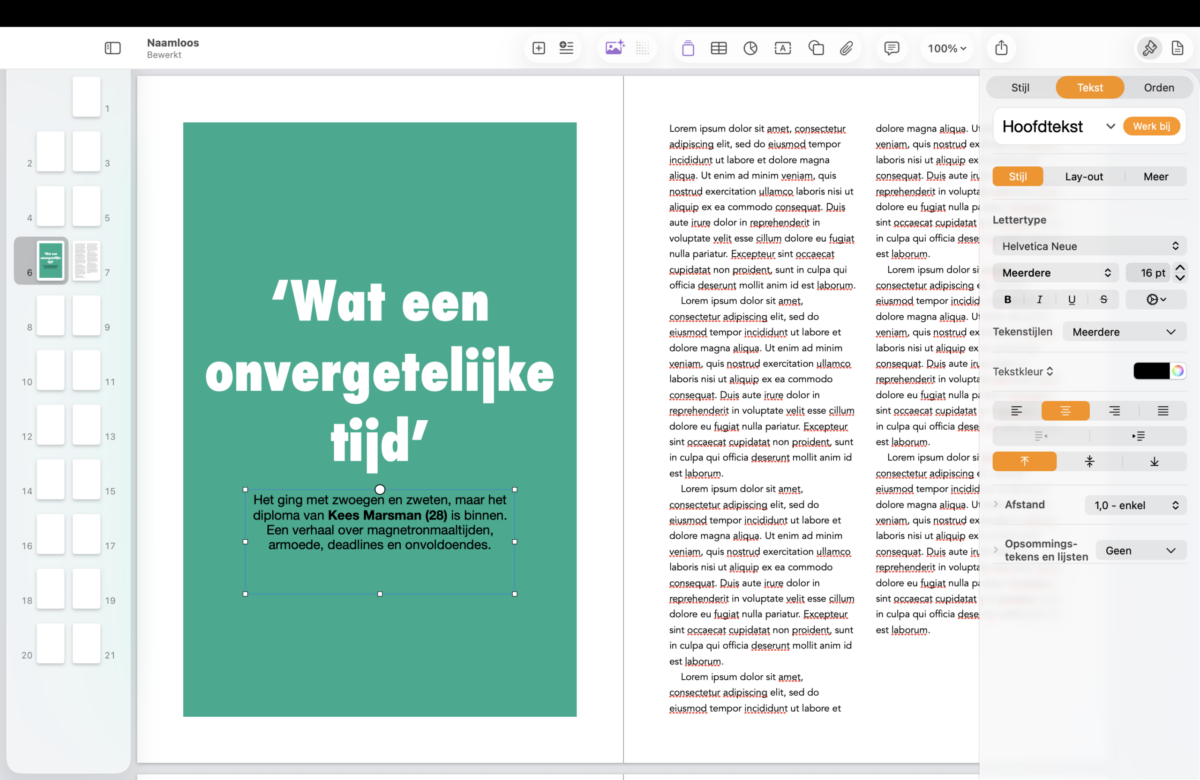This screenshot has width=1200, height=780.
Task: Toggle strikethrough formatting
Action: [x=1104, y=299]
